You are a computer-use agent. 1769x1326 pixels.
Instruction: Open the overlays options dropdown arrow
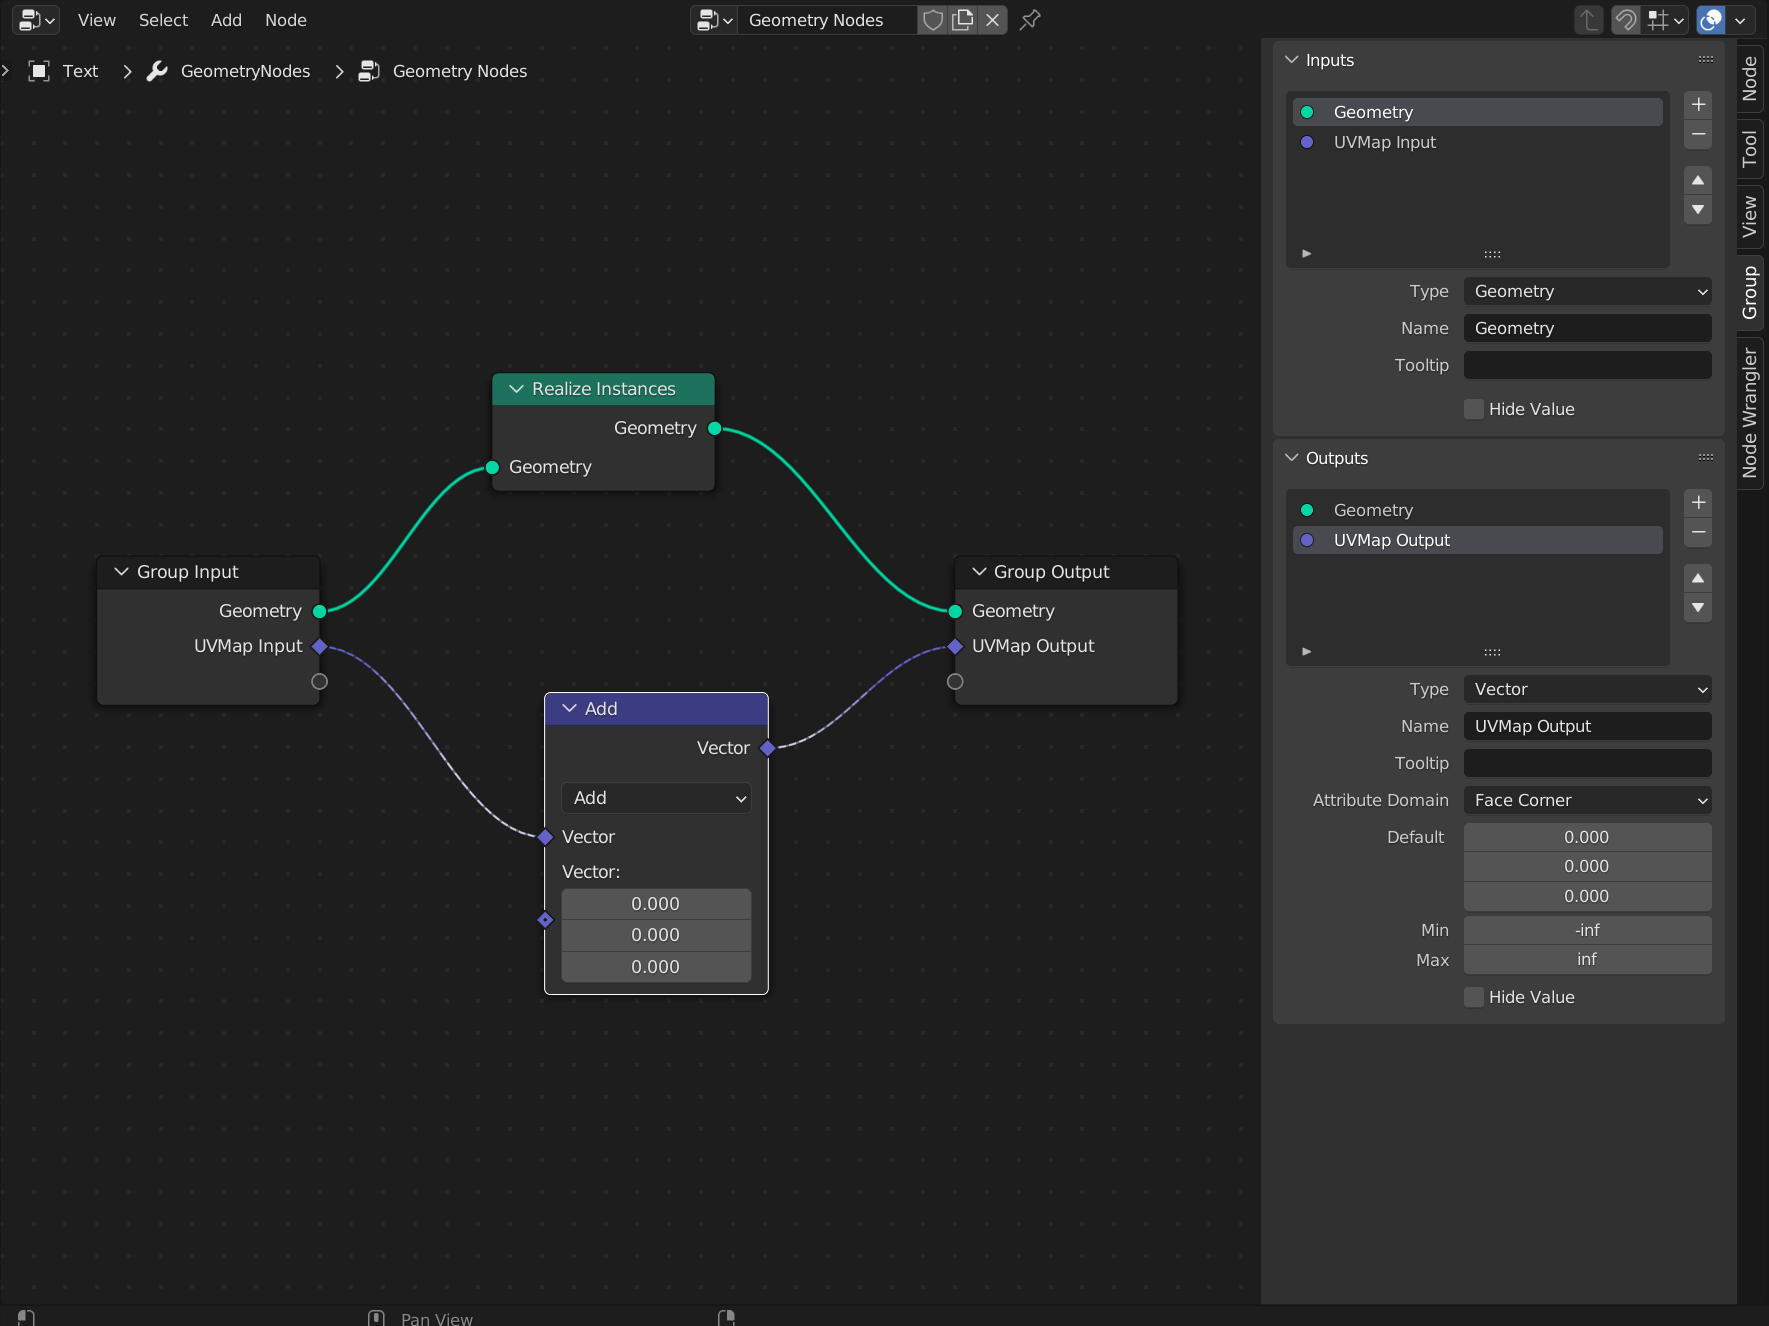pos(1741,20)
